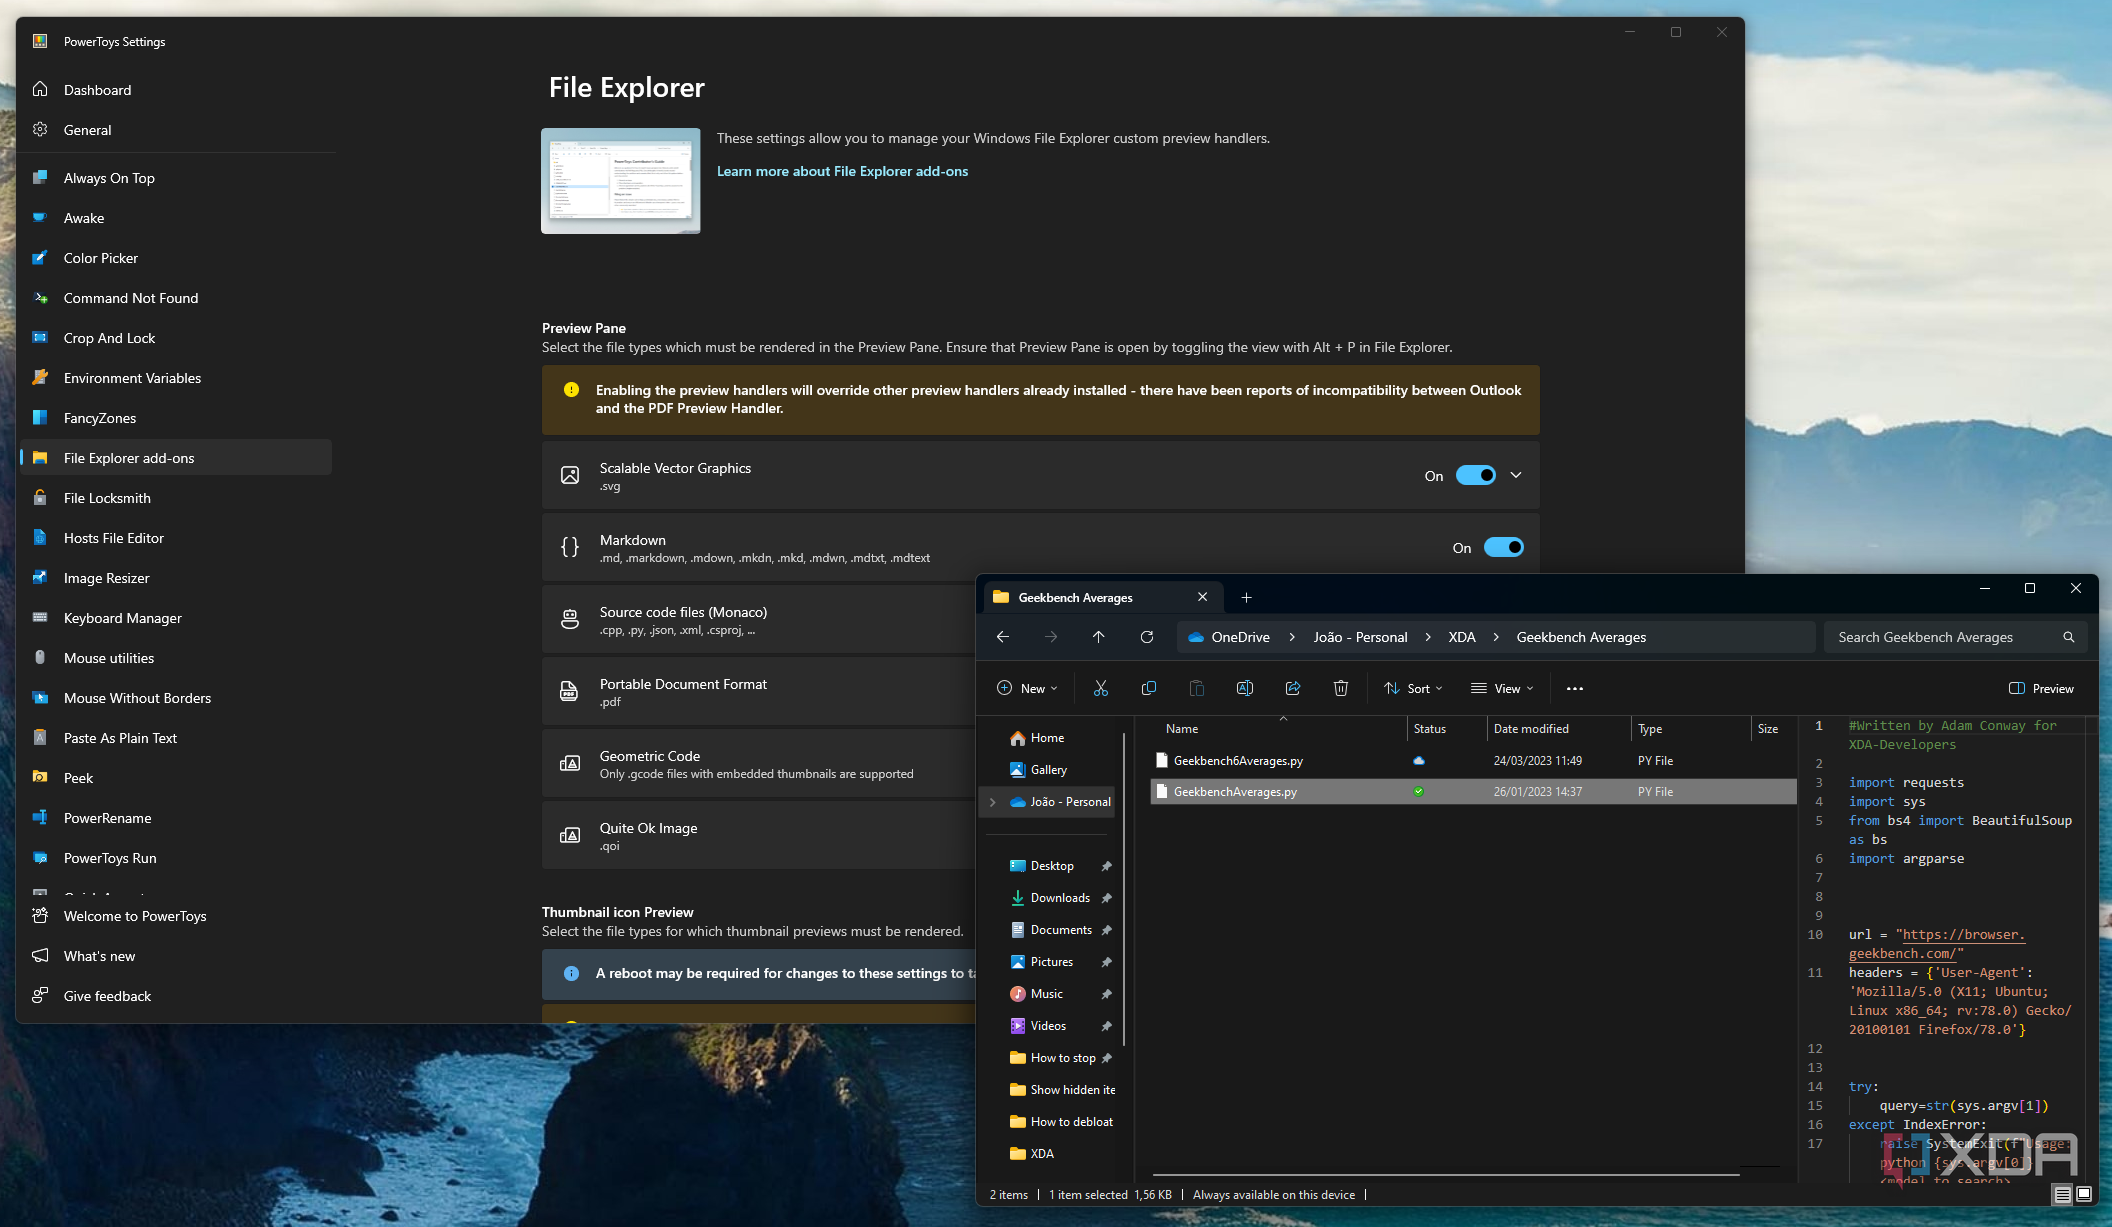Open PowerToys Run sidebar item
Image resolution: width=2112 pixels, height=1227 pixels.
click(176, 858)
